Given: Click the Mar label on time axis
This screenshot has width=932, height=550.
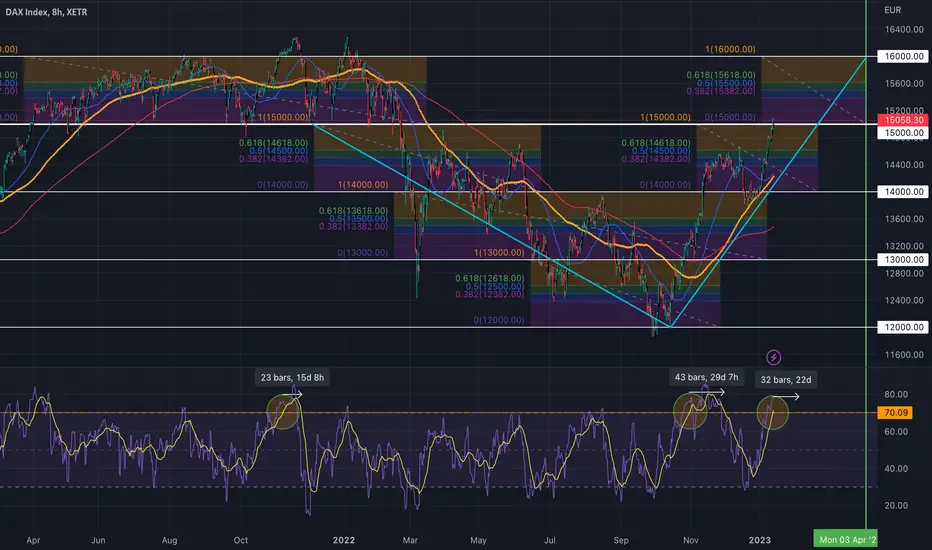Looking at the screenshot, I should 410,540.
